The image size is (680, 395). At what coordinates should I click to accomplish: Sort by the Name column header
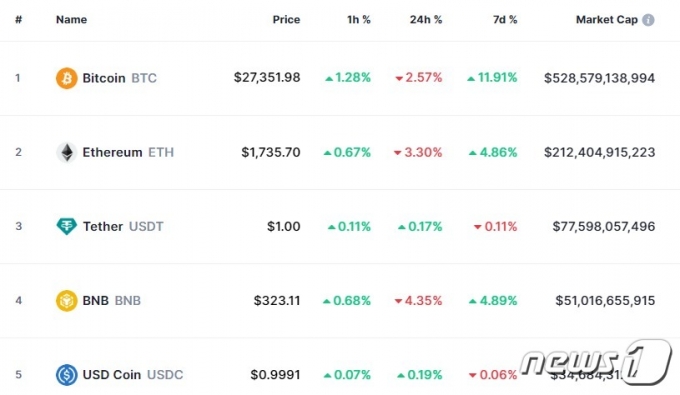(x=72, y=20)
